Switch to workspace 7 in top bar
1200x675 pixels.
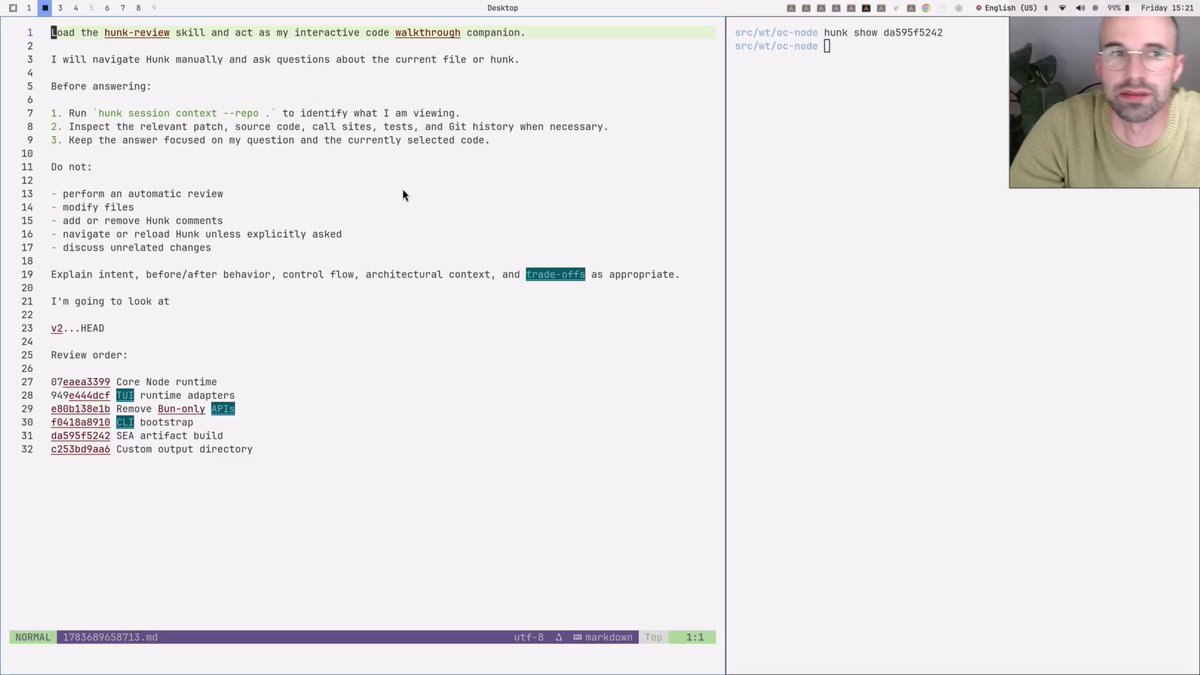122,8
